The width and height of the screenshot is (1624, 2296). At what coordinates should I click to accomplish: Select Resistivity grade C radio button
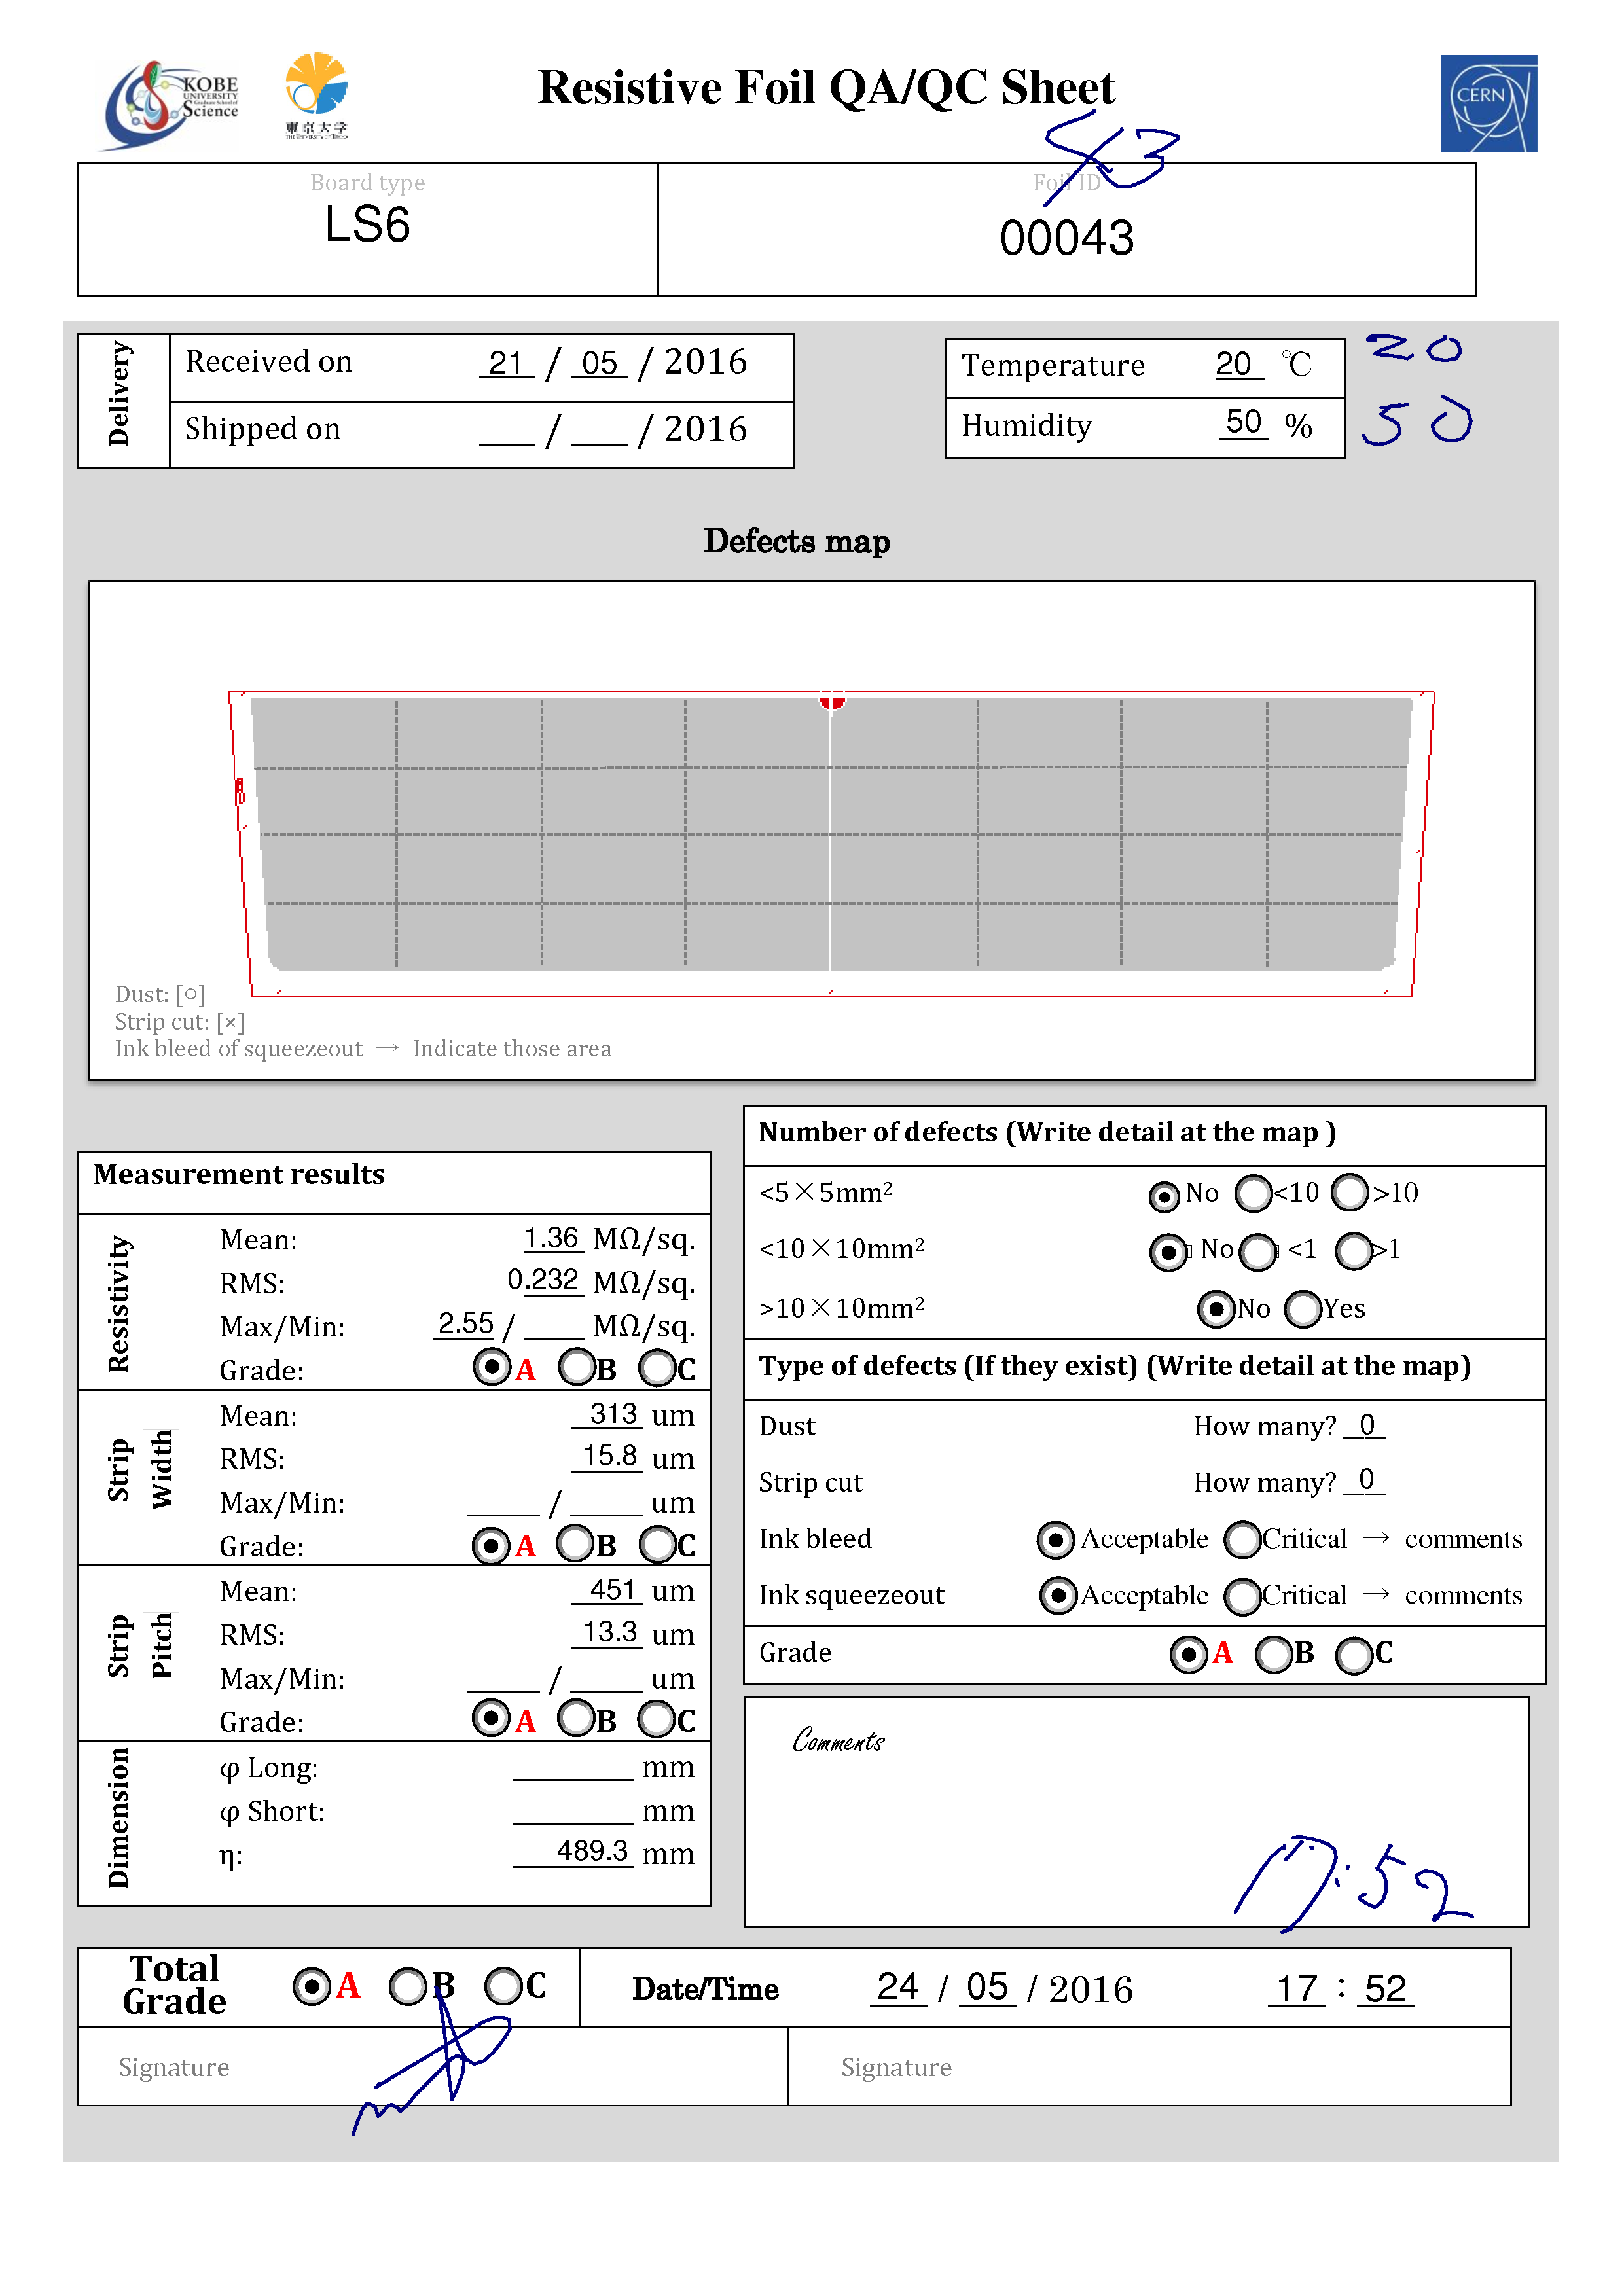(x=658, y=1367)
